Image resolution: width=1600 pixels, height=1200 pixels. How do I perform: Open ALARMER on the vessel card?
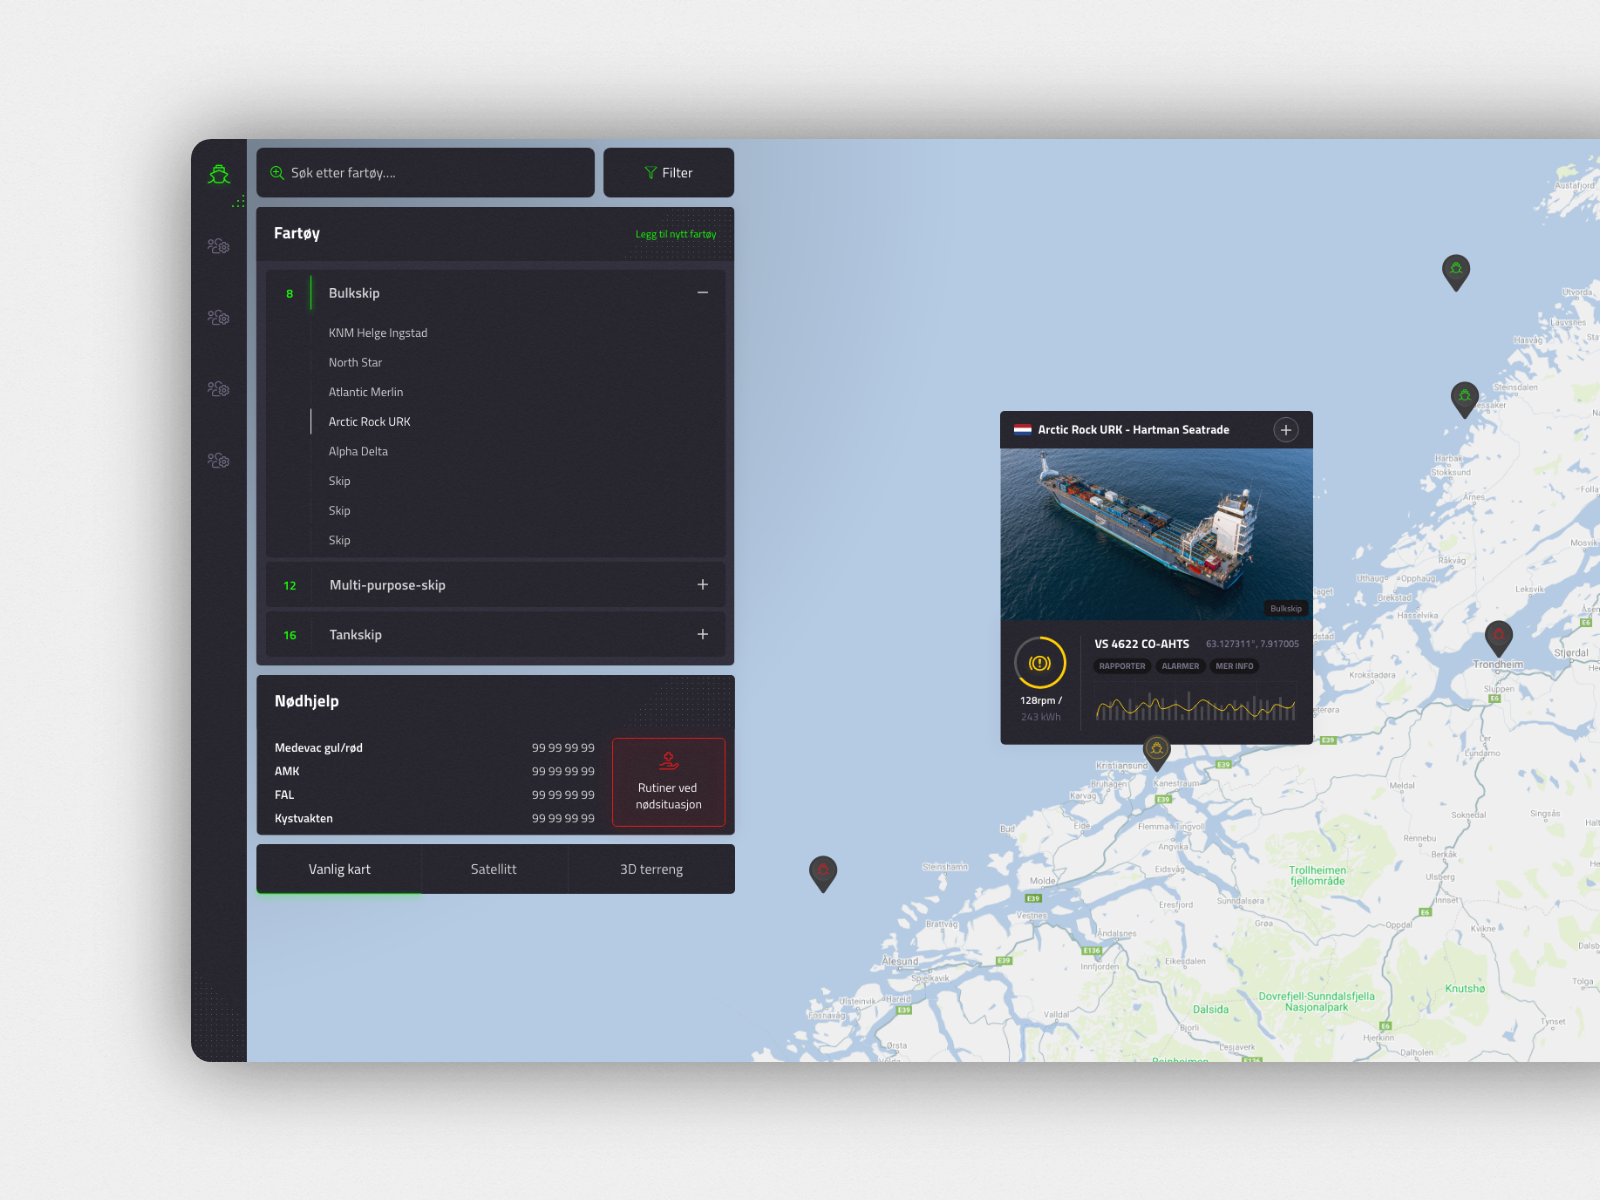pyautogui.click(x=1180, y=666)
